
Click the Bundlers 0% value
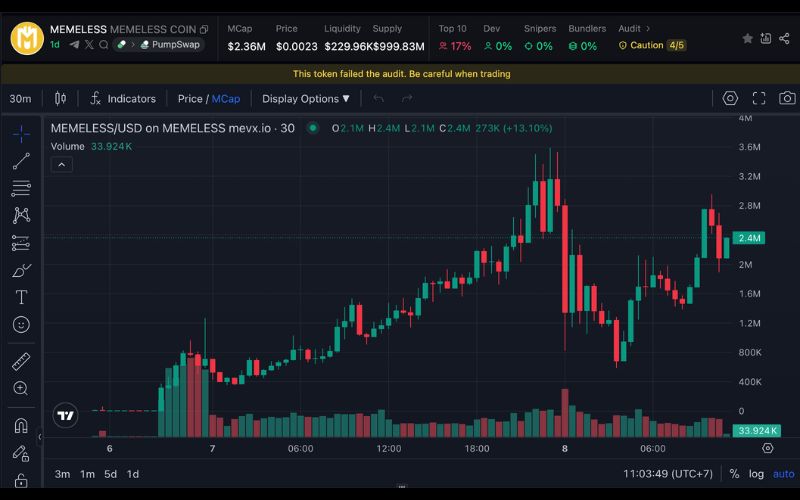(x=583, y=46)
